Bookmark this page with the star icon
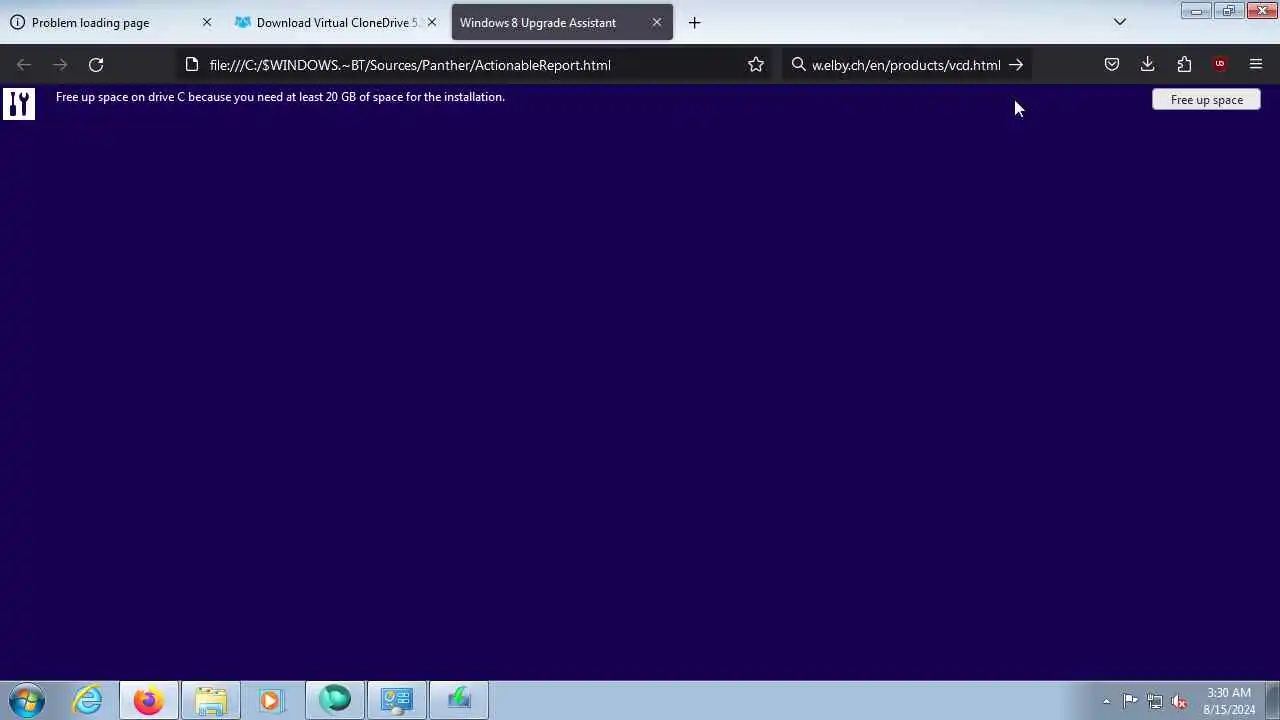 (756, 65)
